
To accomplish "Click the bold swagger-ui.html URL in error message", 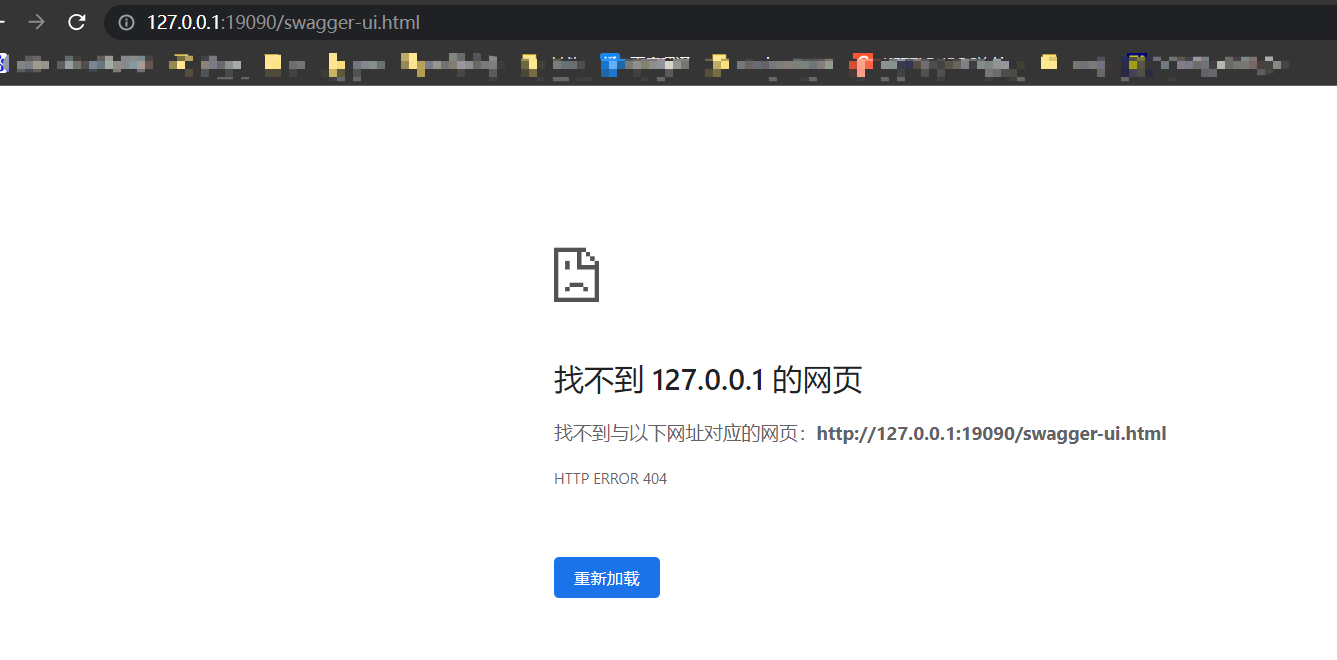I will (990, 434).
